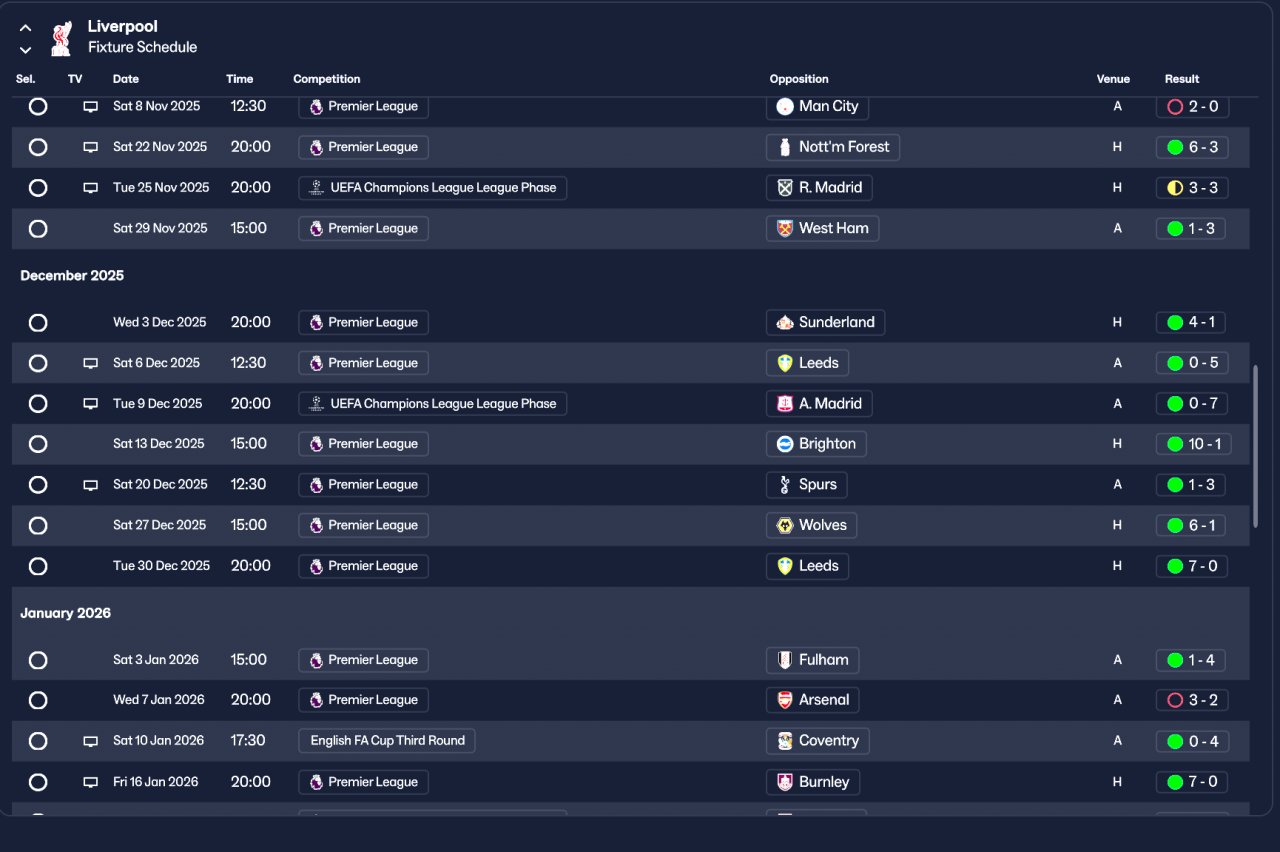
Task: Click the TV icon for Coventry fixture
Action: click(90, 741)
